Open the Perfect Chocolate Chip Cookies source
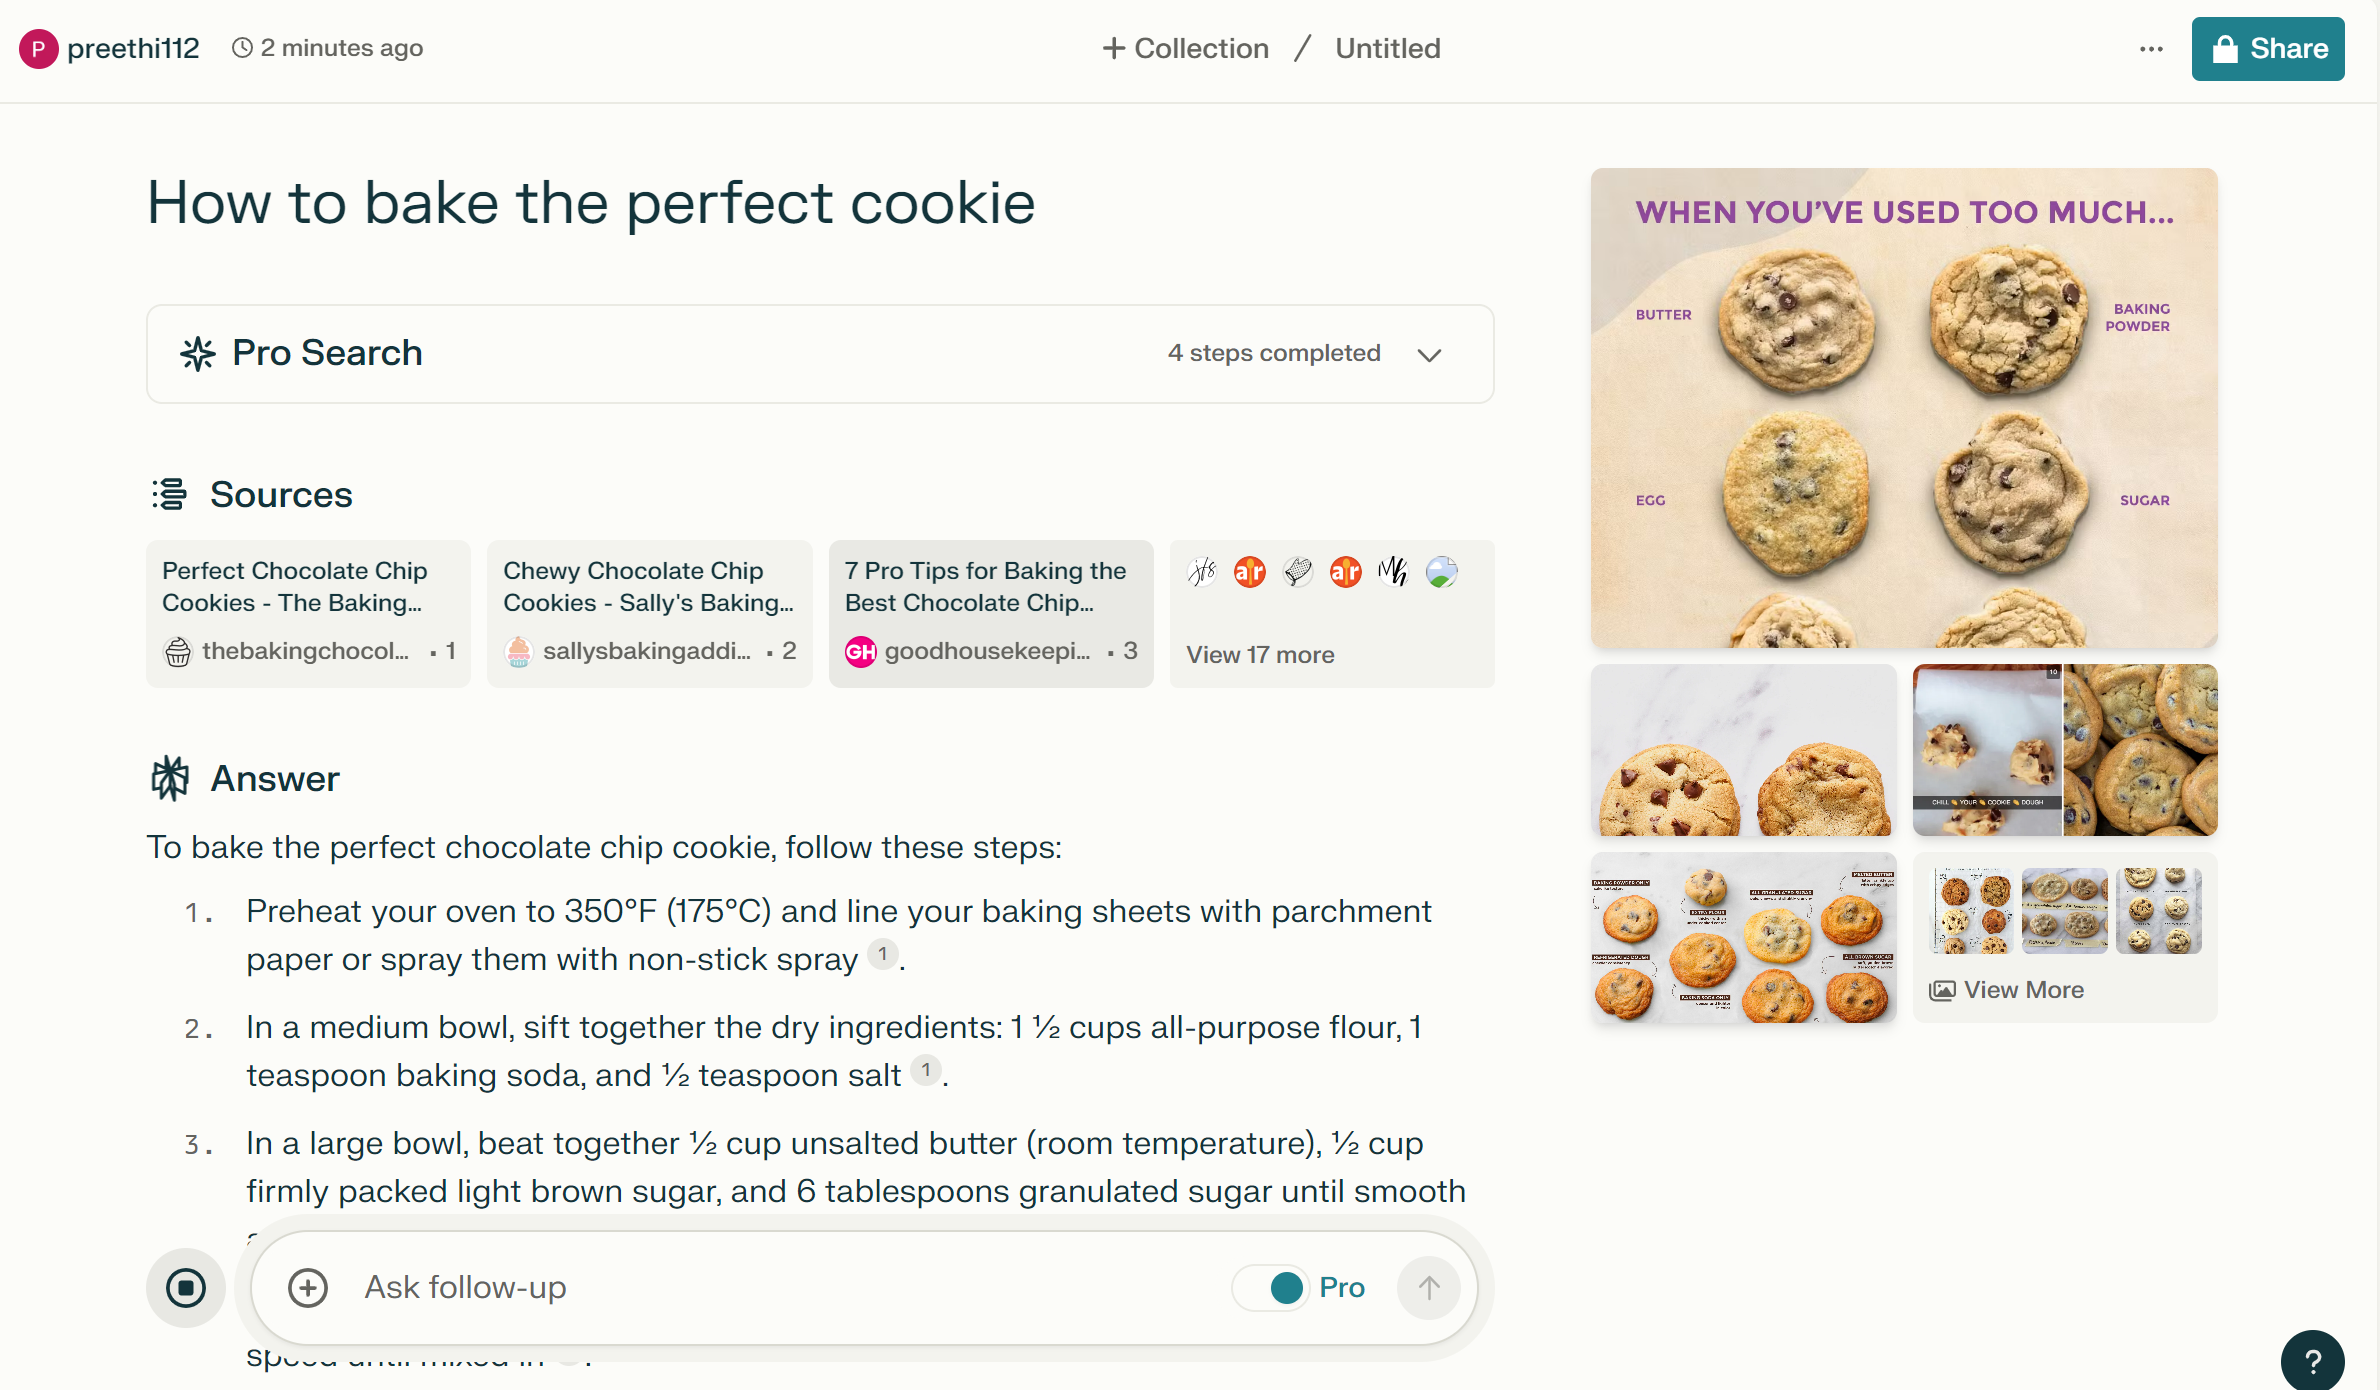This screenshot has height=1390, width=2380. pyautogui.click(x=308, y=613)
